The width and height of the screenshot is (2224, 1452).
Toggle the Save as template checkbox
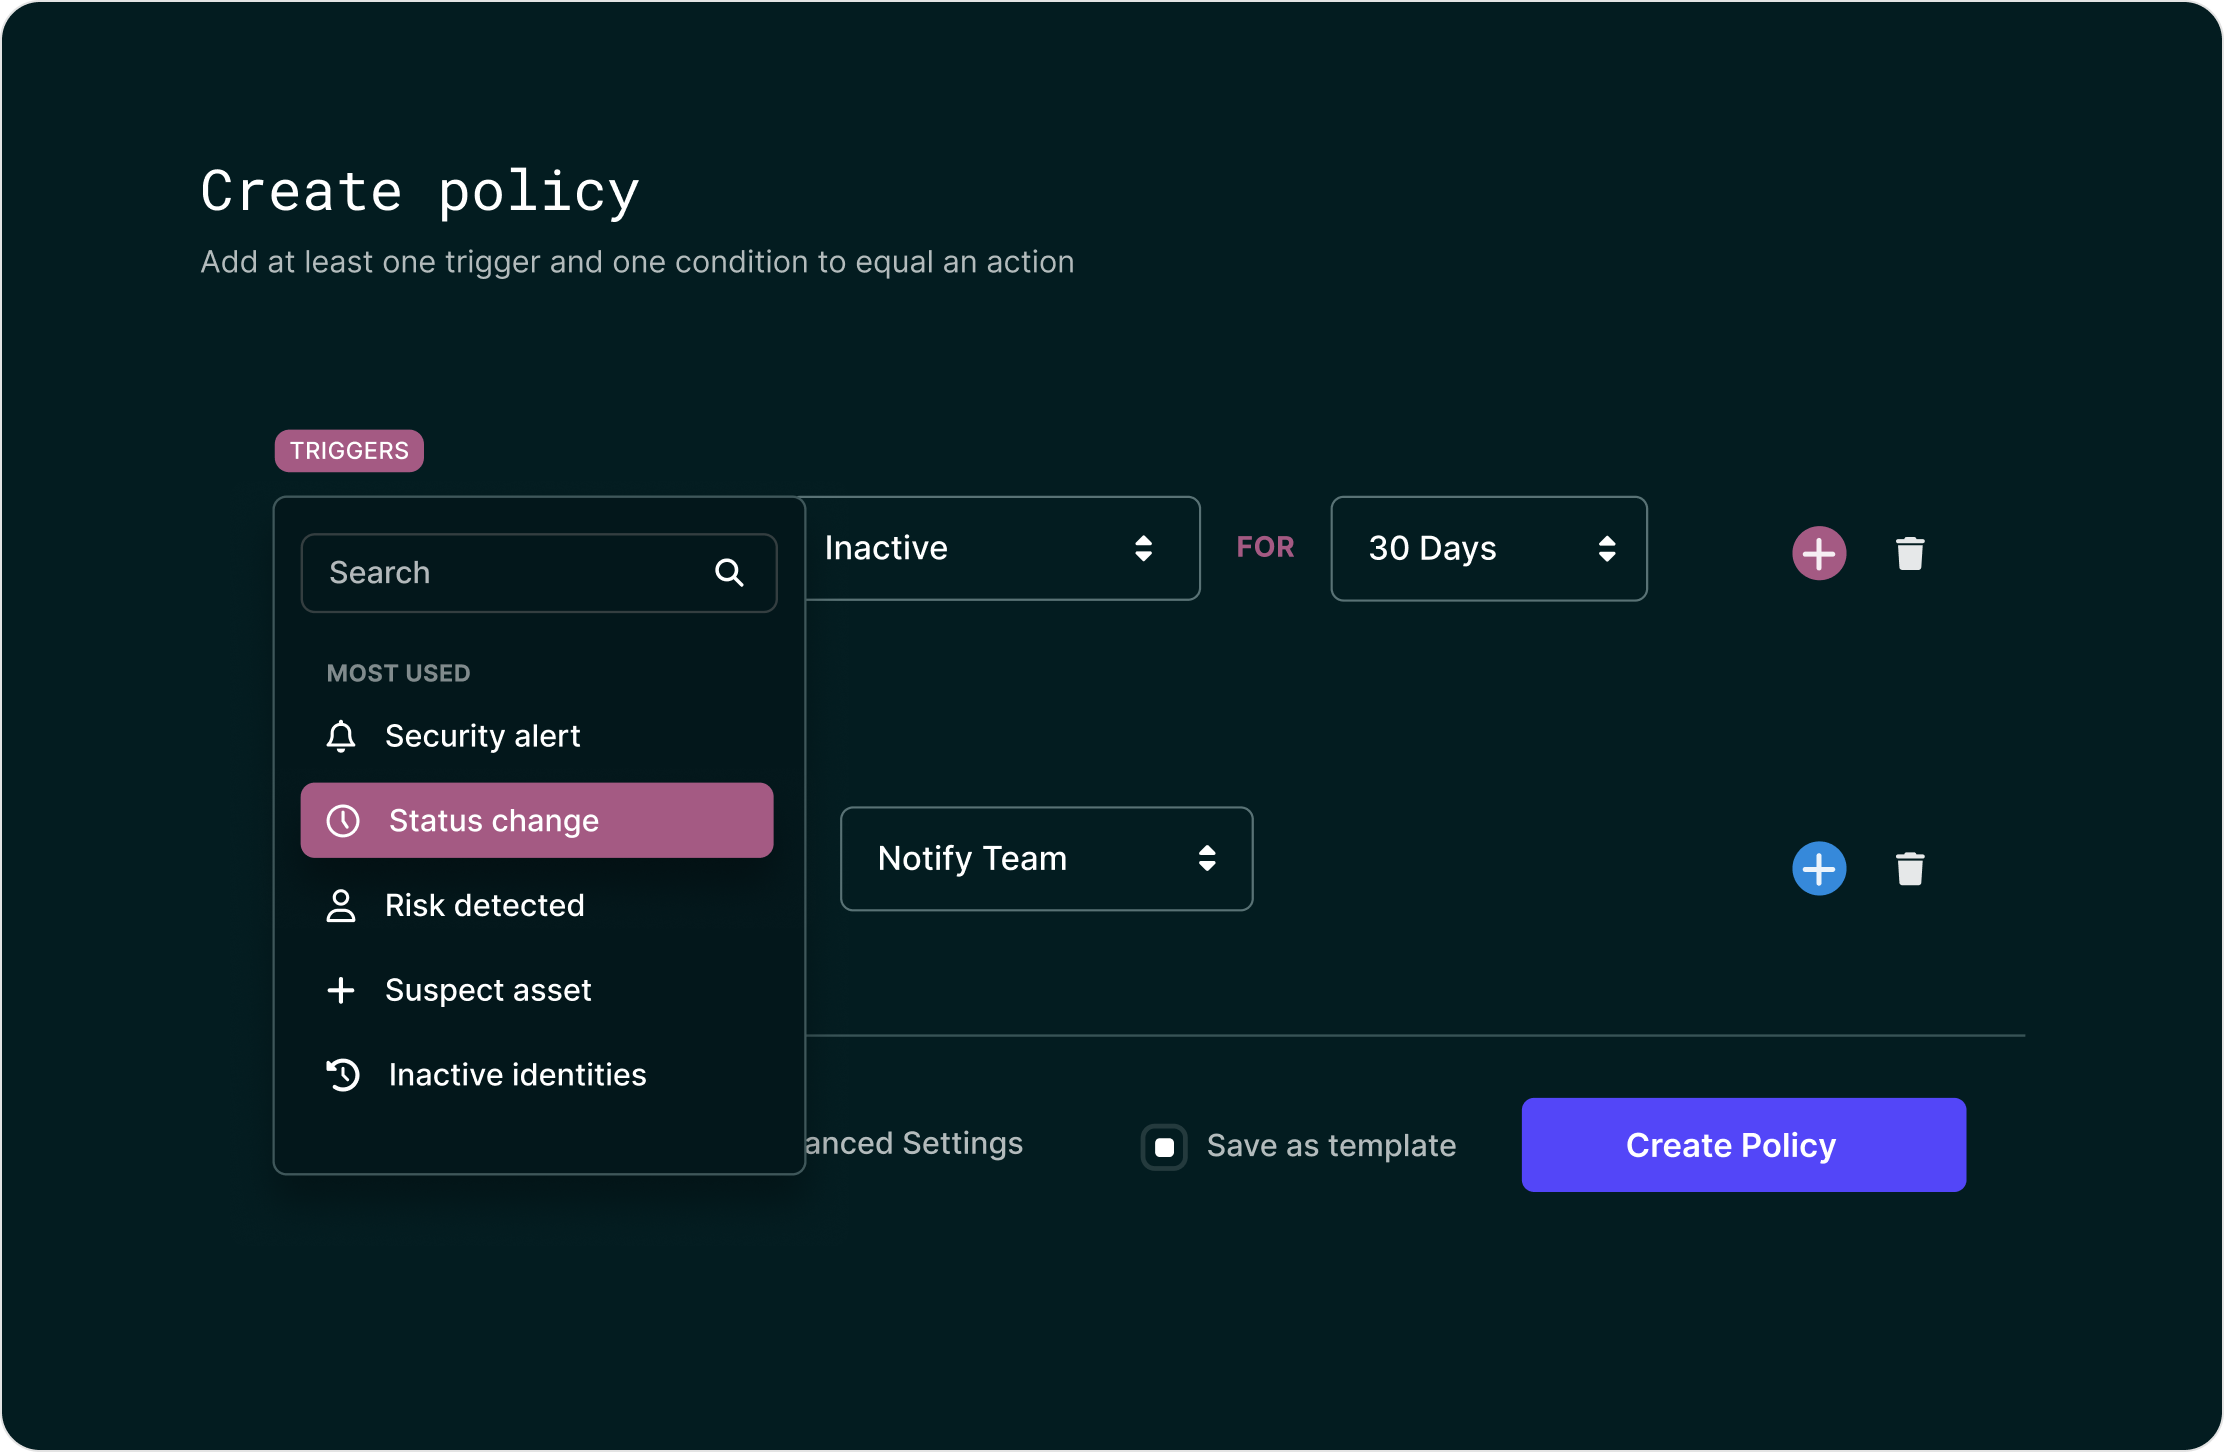[x=1164, y=1146]
